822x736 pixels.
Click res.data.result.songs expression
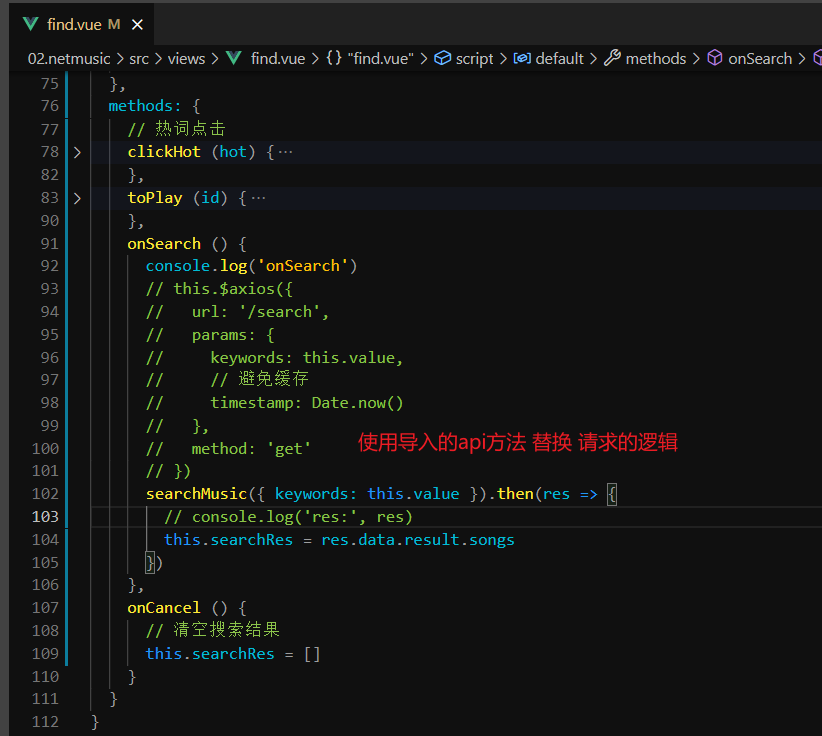[418, 540]
